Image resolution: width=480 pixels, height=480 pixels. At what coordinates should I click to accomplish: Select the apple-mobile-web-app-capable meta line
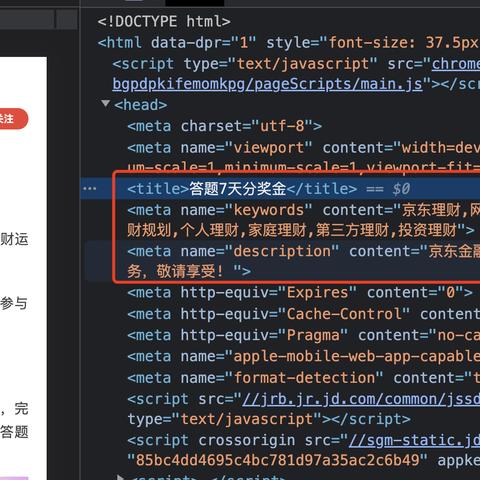pos(303,357)
